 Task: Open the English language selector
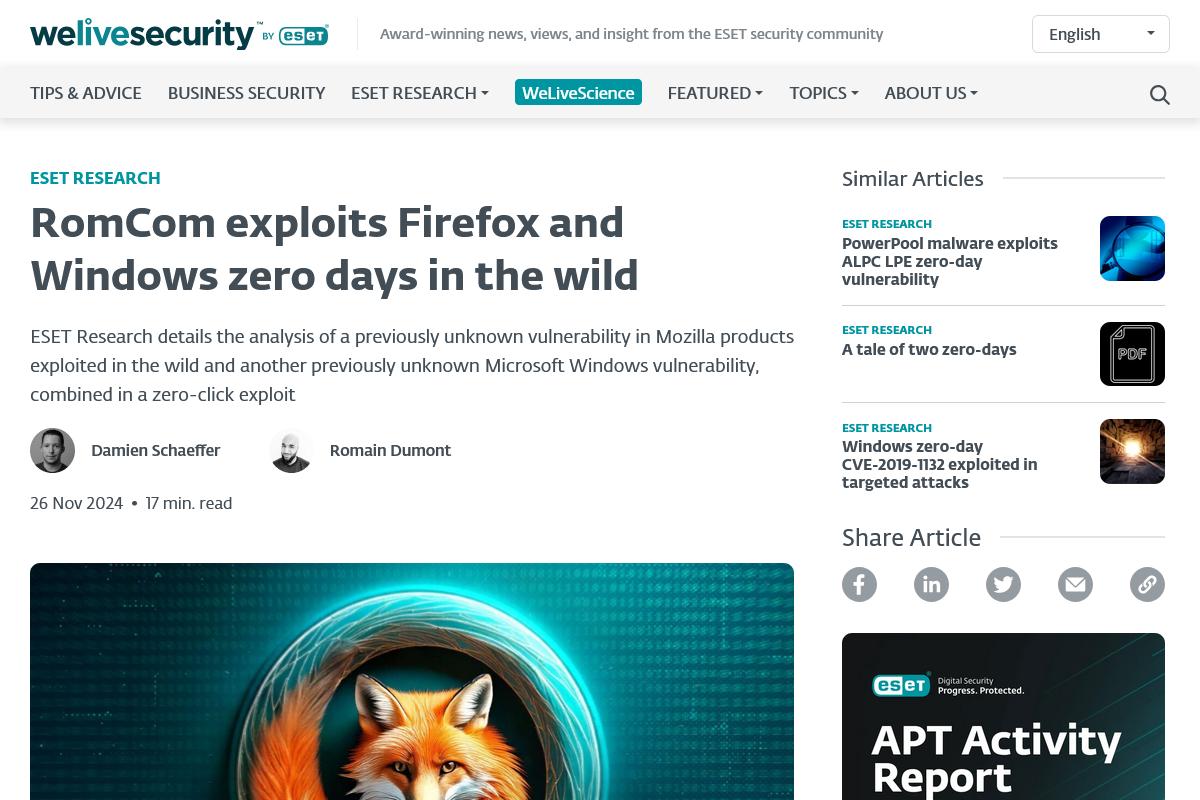(1100, 33)
